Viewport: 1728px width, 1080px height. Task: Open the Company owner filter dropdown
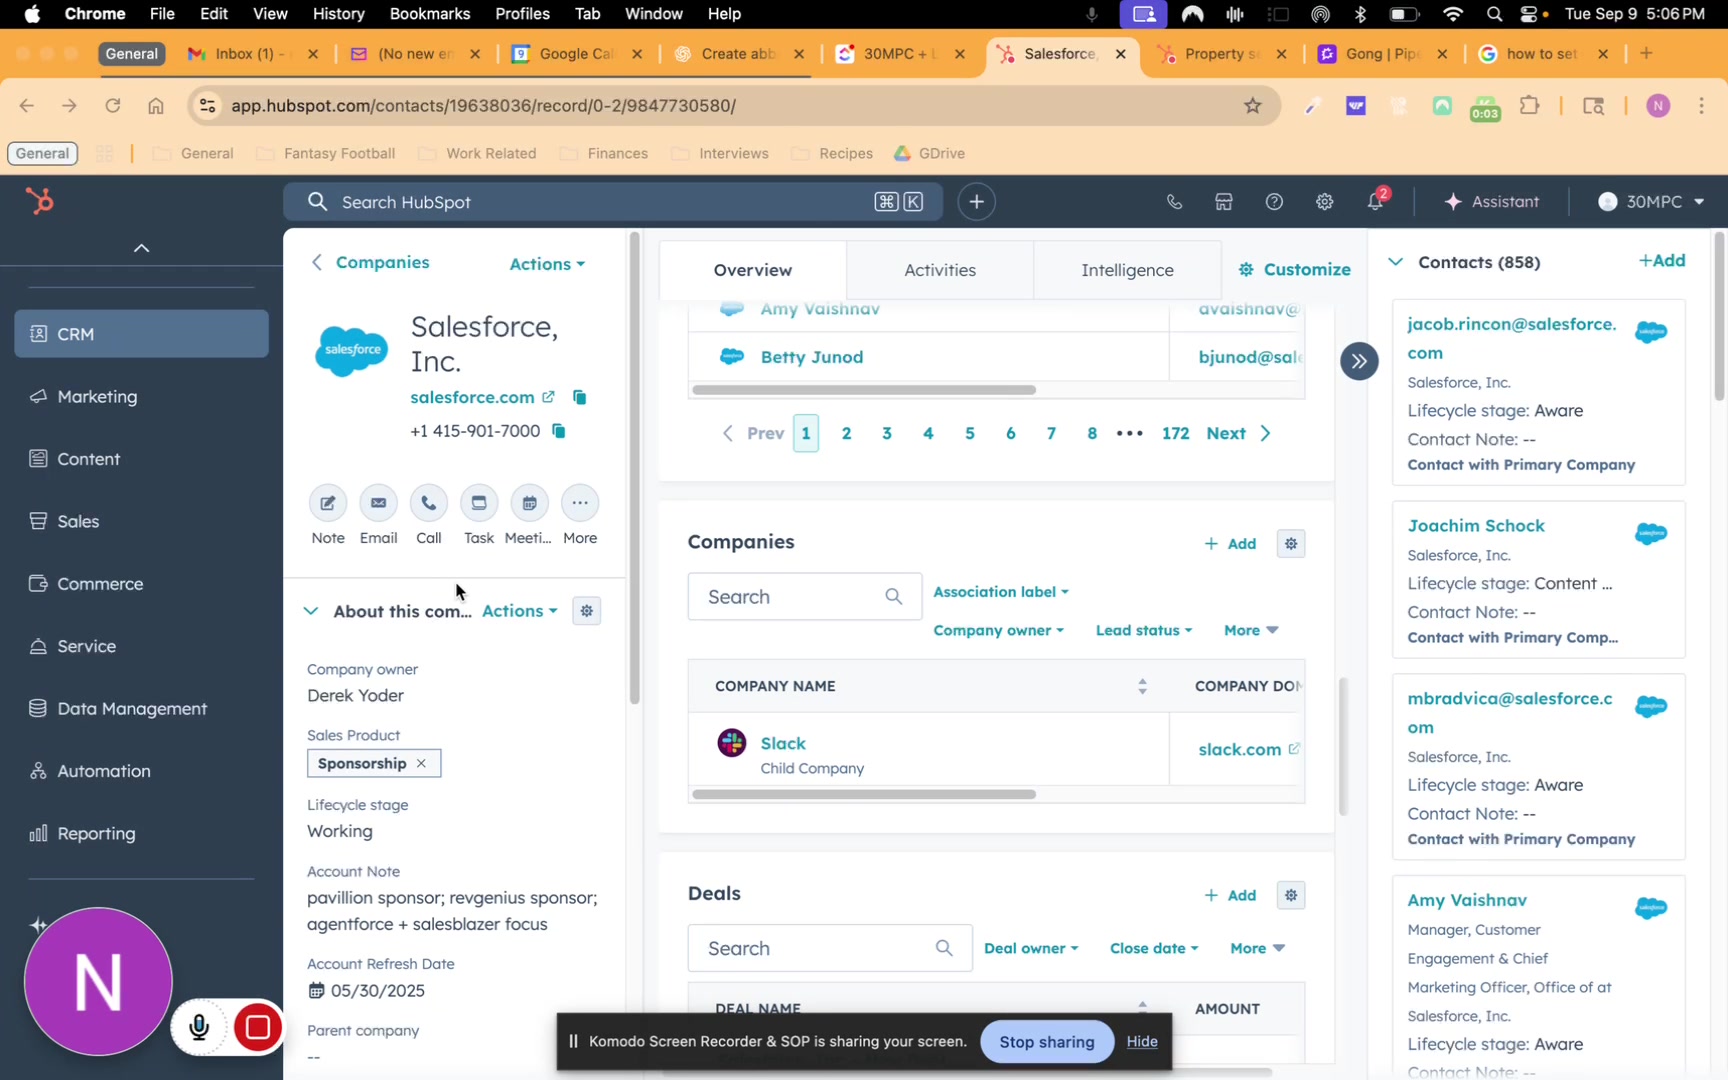[x=998, y=631]
